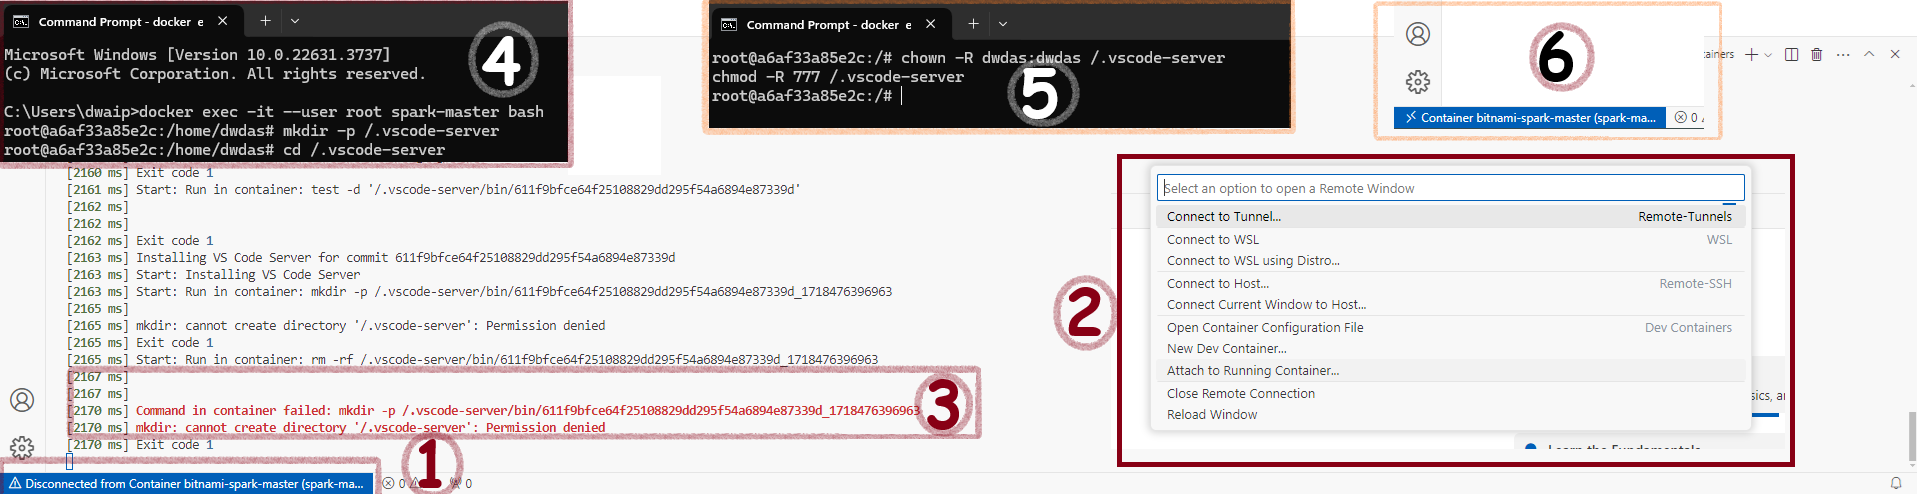Image resolution: width=1917 pixels, height=494 pixels.
Task: Open the Manage gear beside the terminal log
Action: pyautogui.click(x=22, y=447)
